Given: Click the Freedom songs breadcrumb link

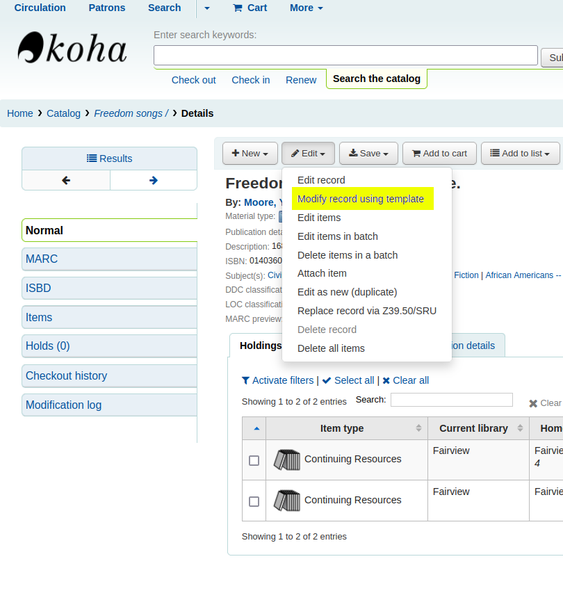Looking at the screenshot, I should pos(131,114).
